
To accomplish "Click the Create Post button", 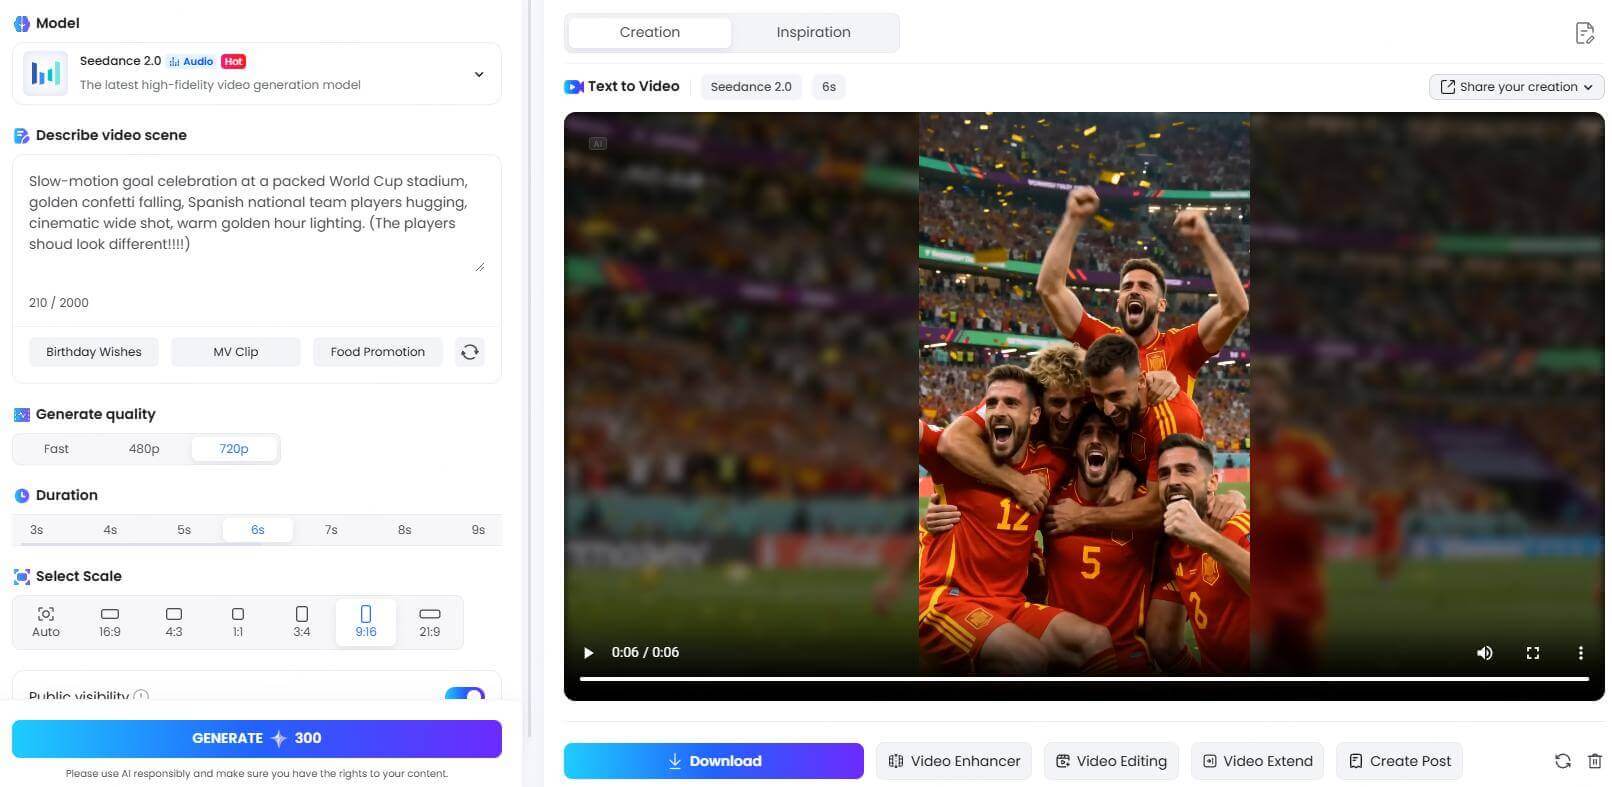I will [x=1400, y=761].
